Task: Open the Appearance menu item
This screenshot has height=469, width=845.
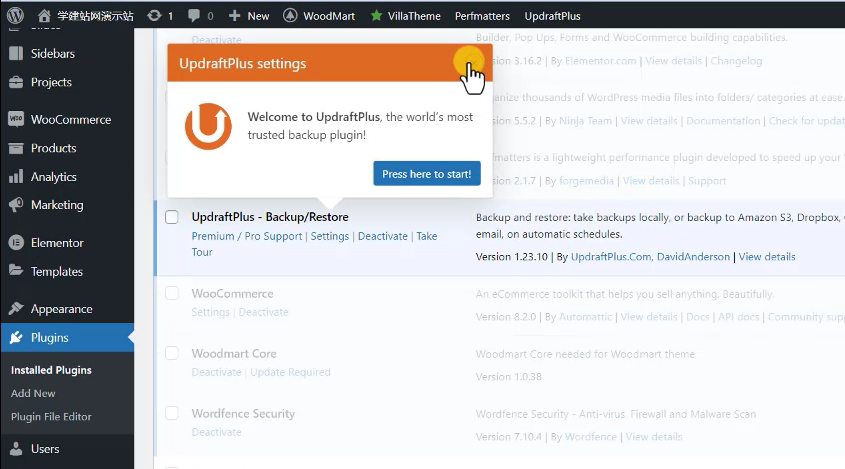Action: tap(61, 309)
